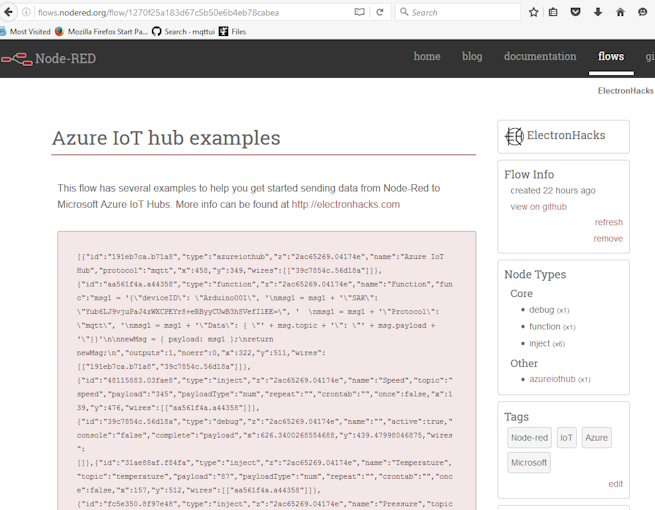Open the blog nav item
The height and width of the screenshot is (510, 655).
click(x=472, y=56)
